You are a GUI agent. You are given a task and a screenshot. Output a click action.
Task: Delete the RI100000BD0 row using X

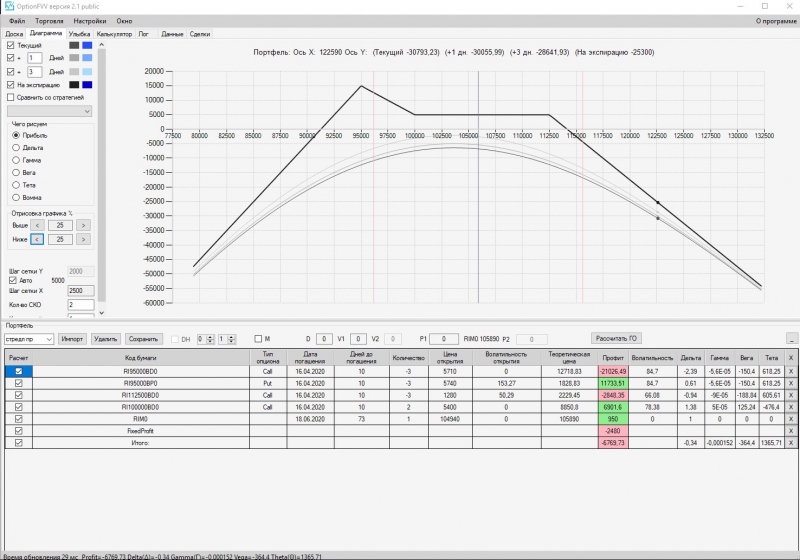(x=791, y=407)
